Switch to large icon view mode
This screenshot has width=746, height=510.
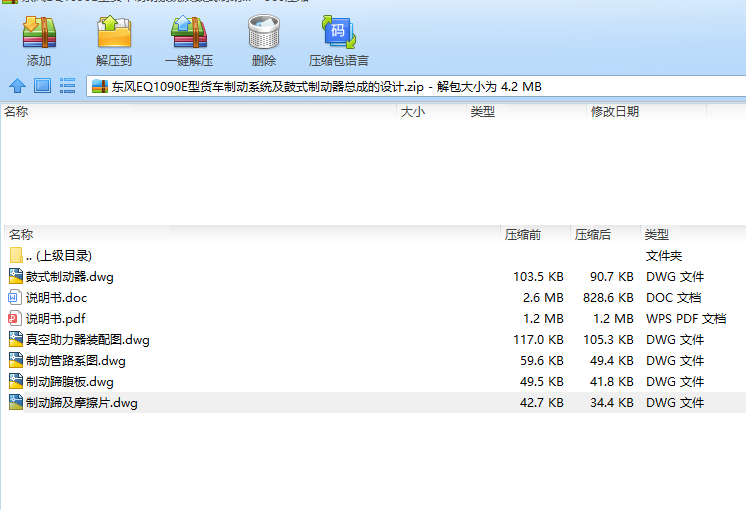click(42, 86)
